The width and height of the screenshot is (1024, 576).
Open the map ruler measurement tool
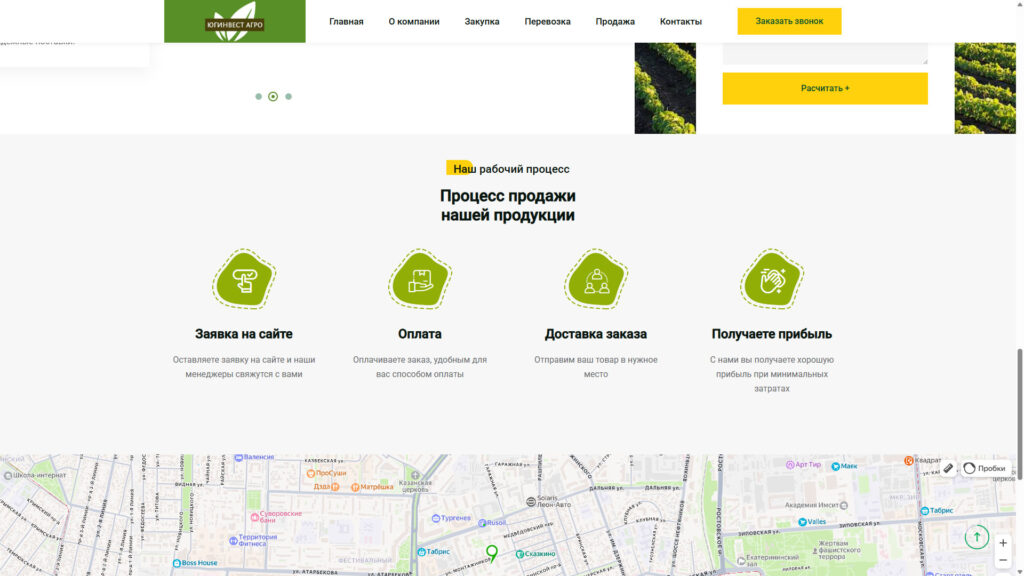point(948,468)
